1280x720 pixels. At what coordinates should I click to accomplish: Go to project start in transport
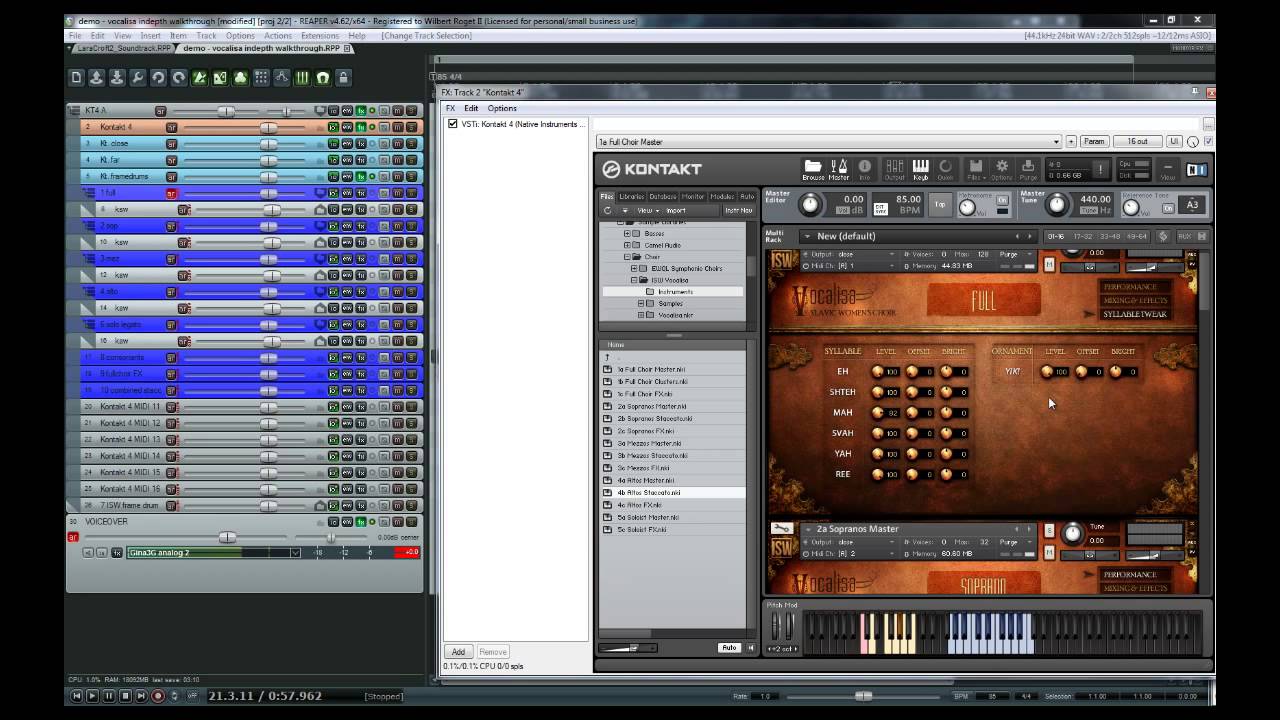pyautogui.click(x=77, y=696)
